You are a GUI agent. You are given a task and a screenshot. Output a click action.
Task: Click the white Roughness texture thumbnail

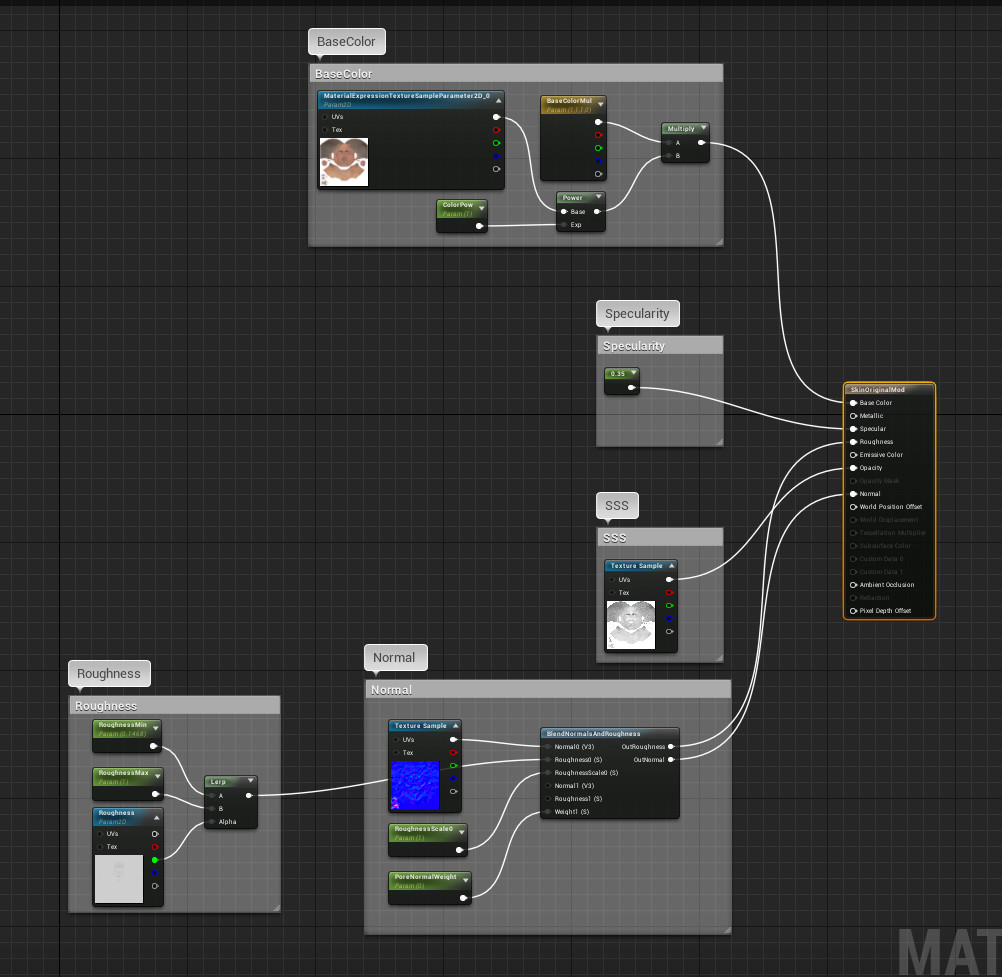[119, 879]
